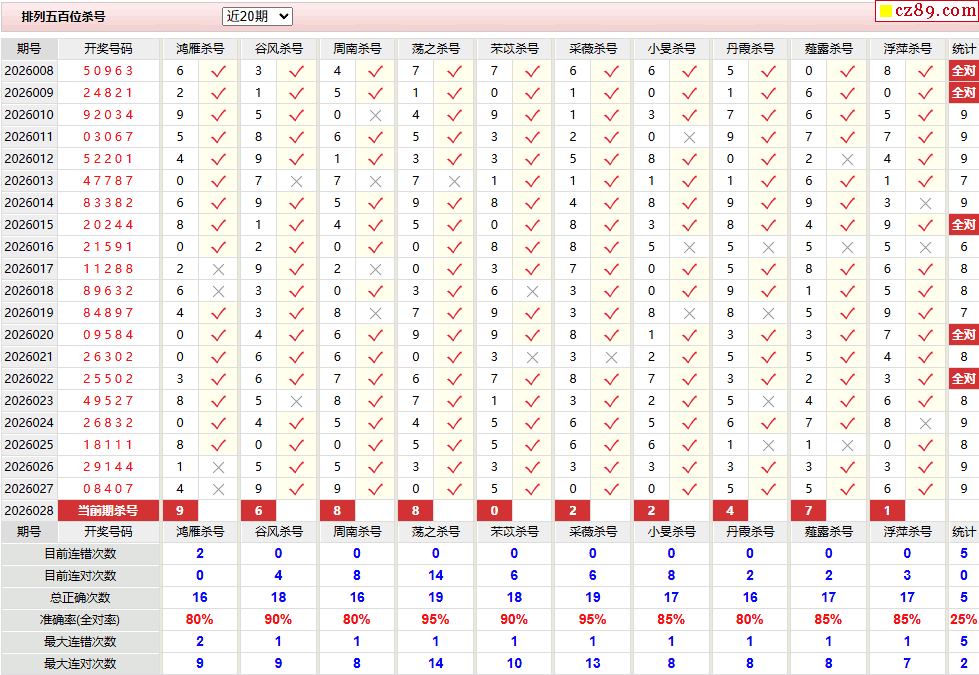Image resolution: width=979 pixels, height=675 pixels.
Task: Click the 浮萍 check mark in row 2026022
Action: click(x=925, y=378)
